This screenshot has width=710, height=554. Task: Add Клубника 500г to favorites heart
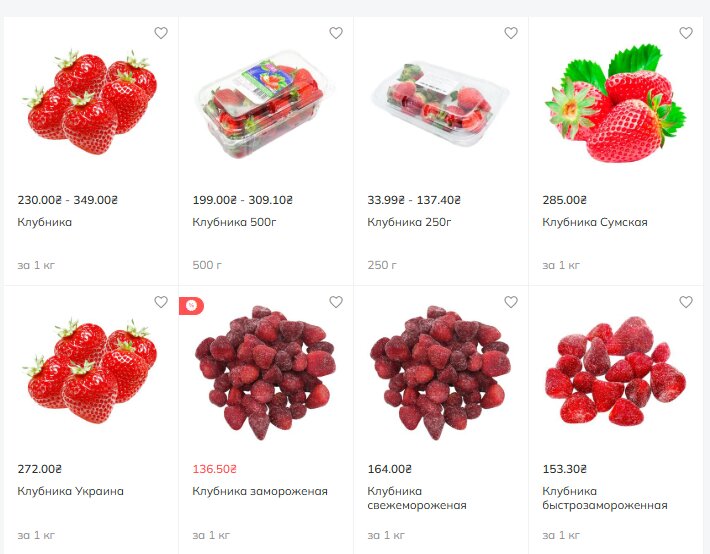point(336,33)
